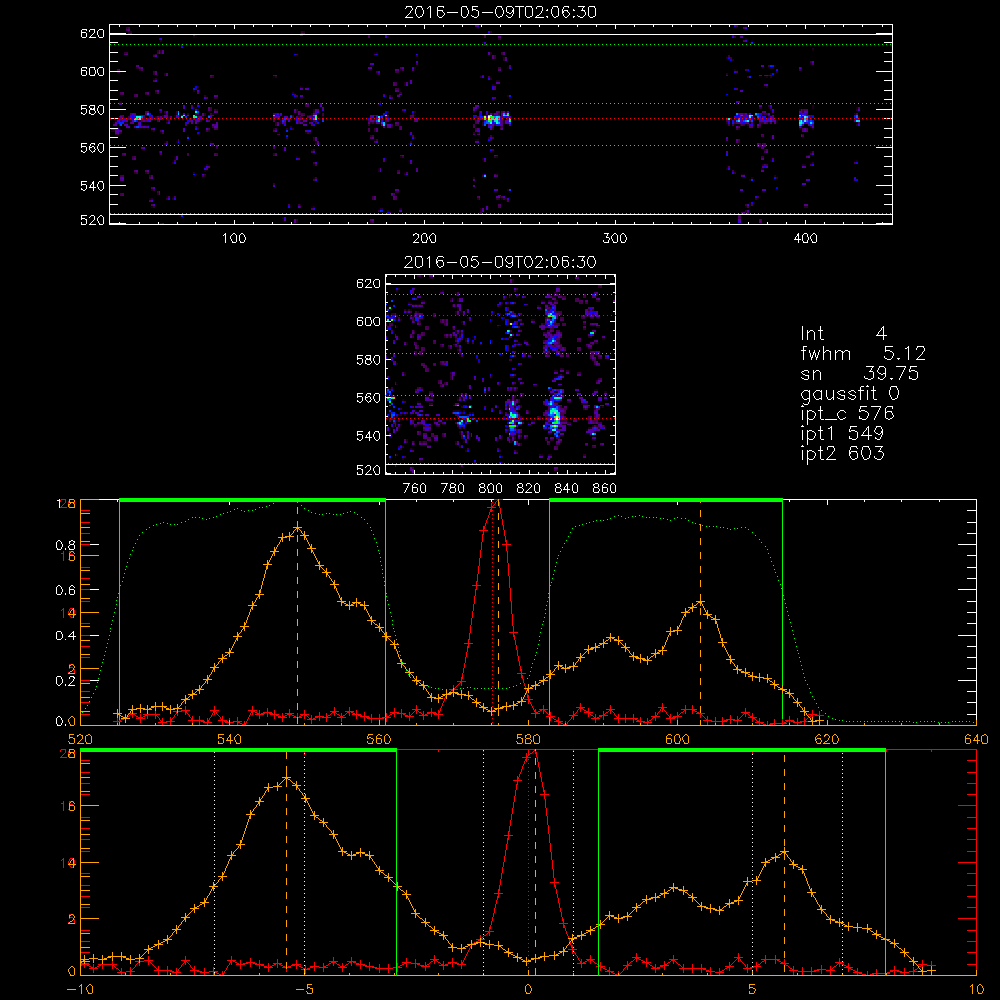Click x-axis label -10 of bottom plot

coord(80,989)
